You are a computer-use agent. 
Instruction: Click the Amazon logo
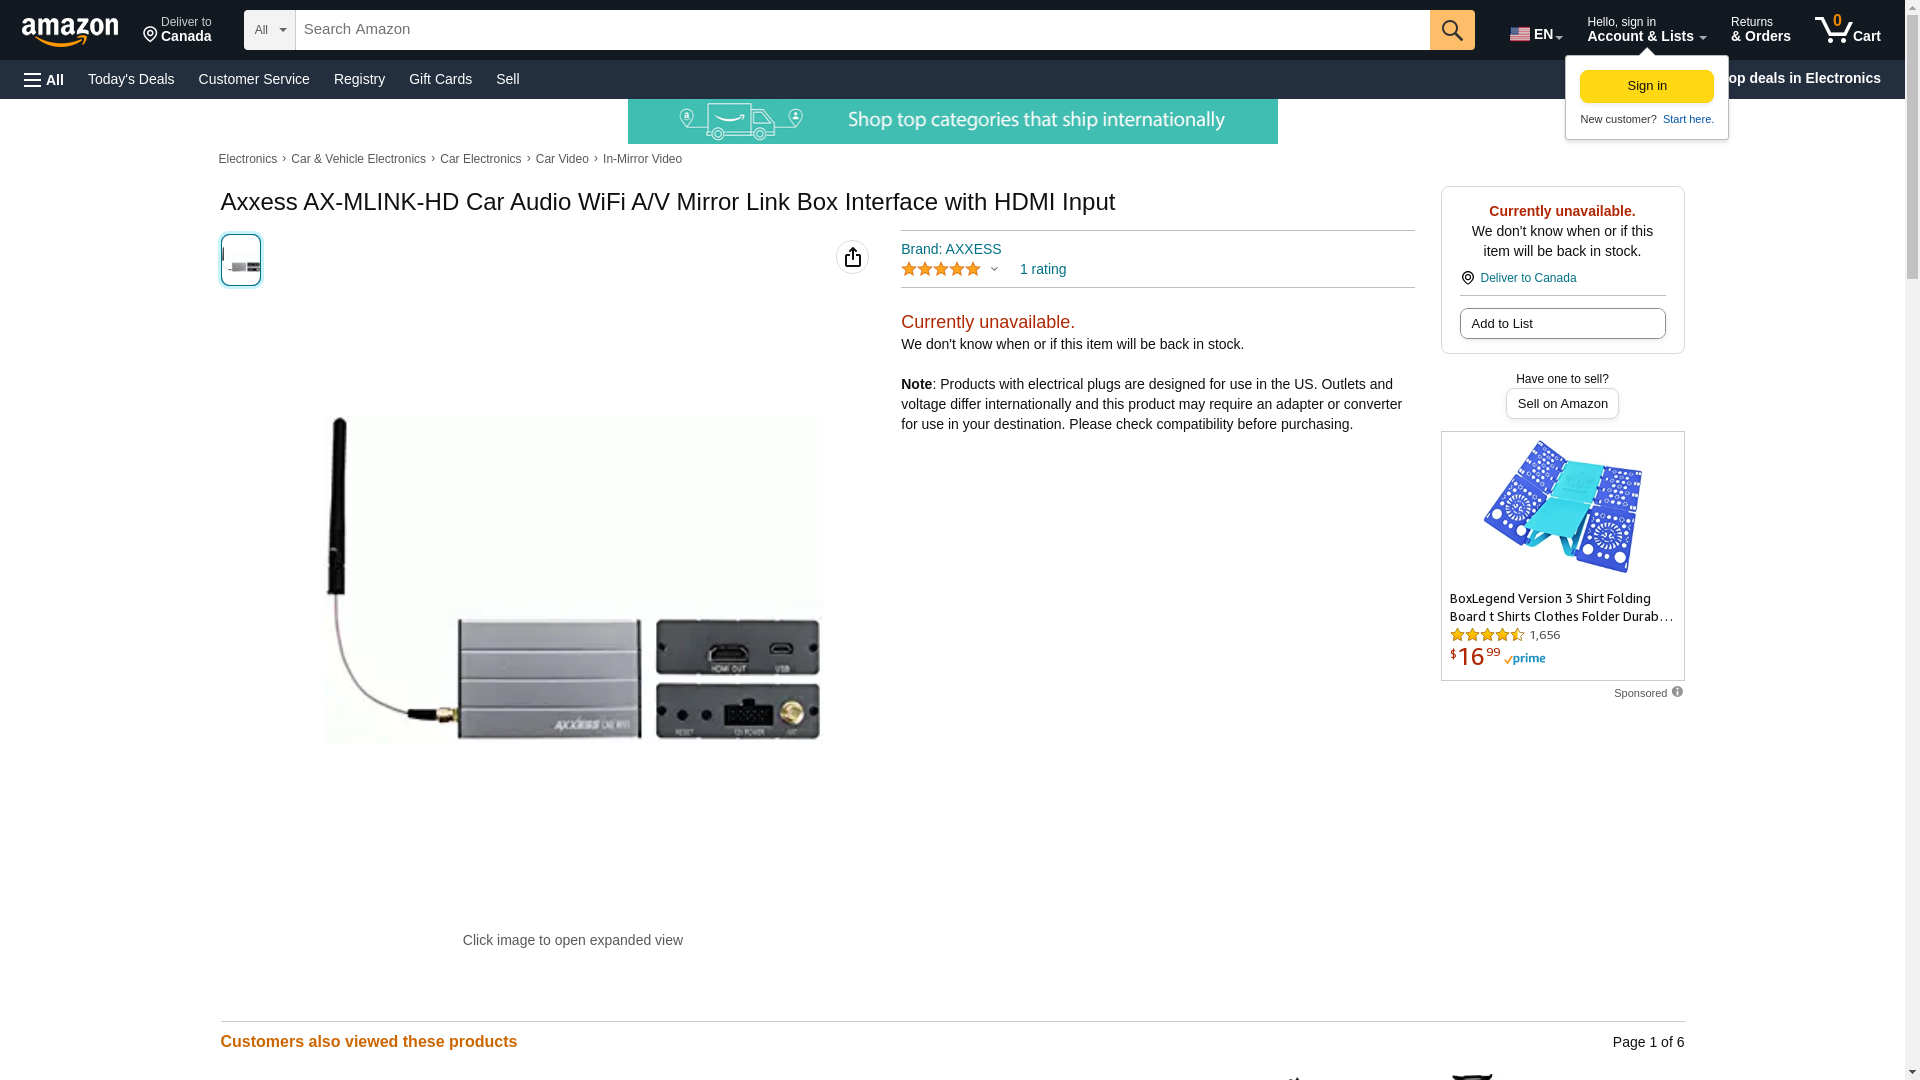coord(70,31)
